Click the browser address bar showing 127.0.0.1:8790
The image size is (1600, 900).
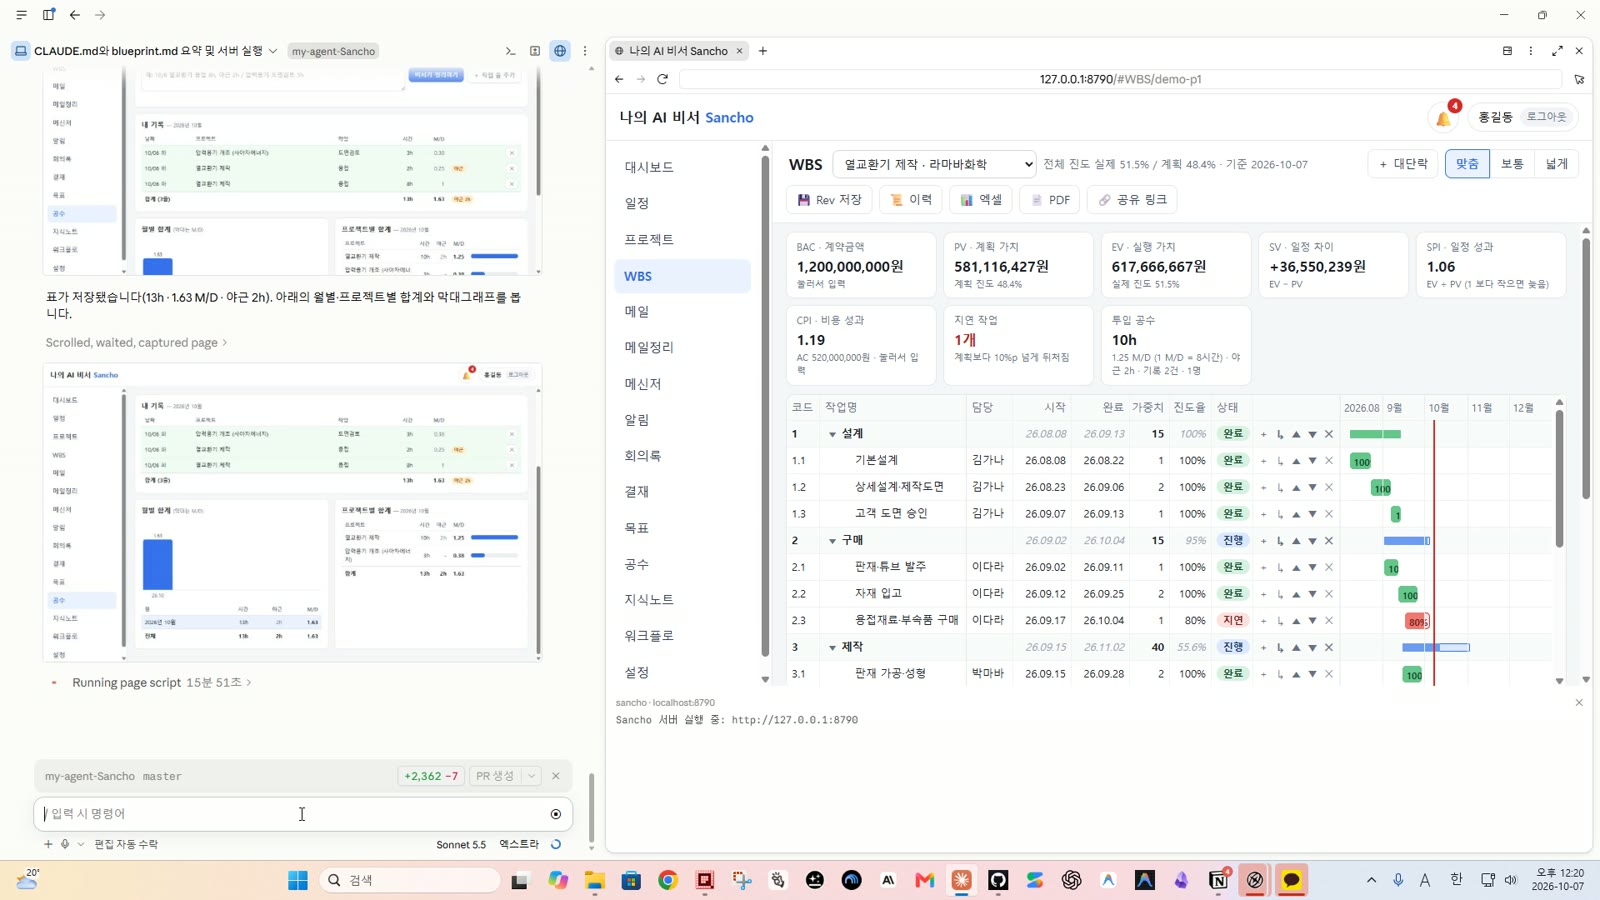[x=1120, y=79]
